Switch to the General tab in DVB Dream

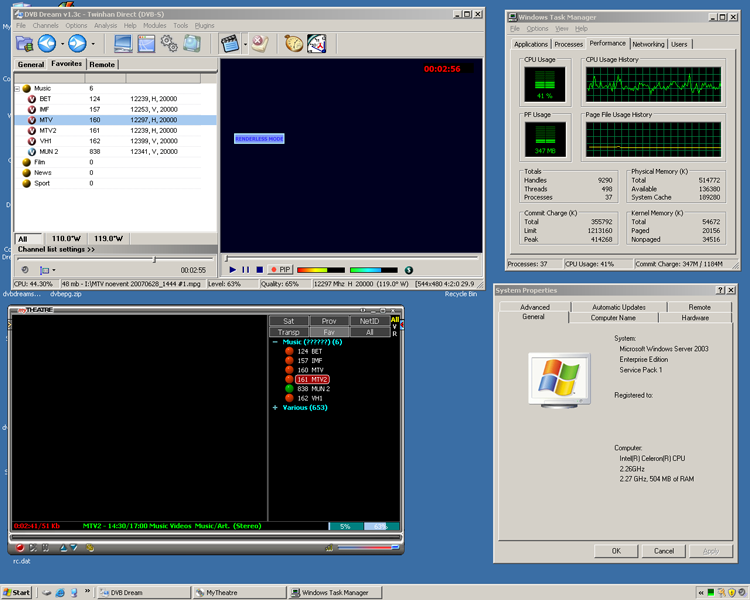tap(31, 64)
